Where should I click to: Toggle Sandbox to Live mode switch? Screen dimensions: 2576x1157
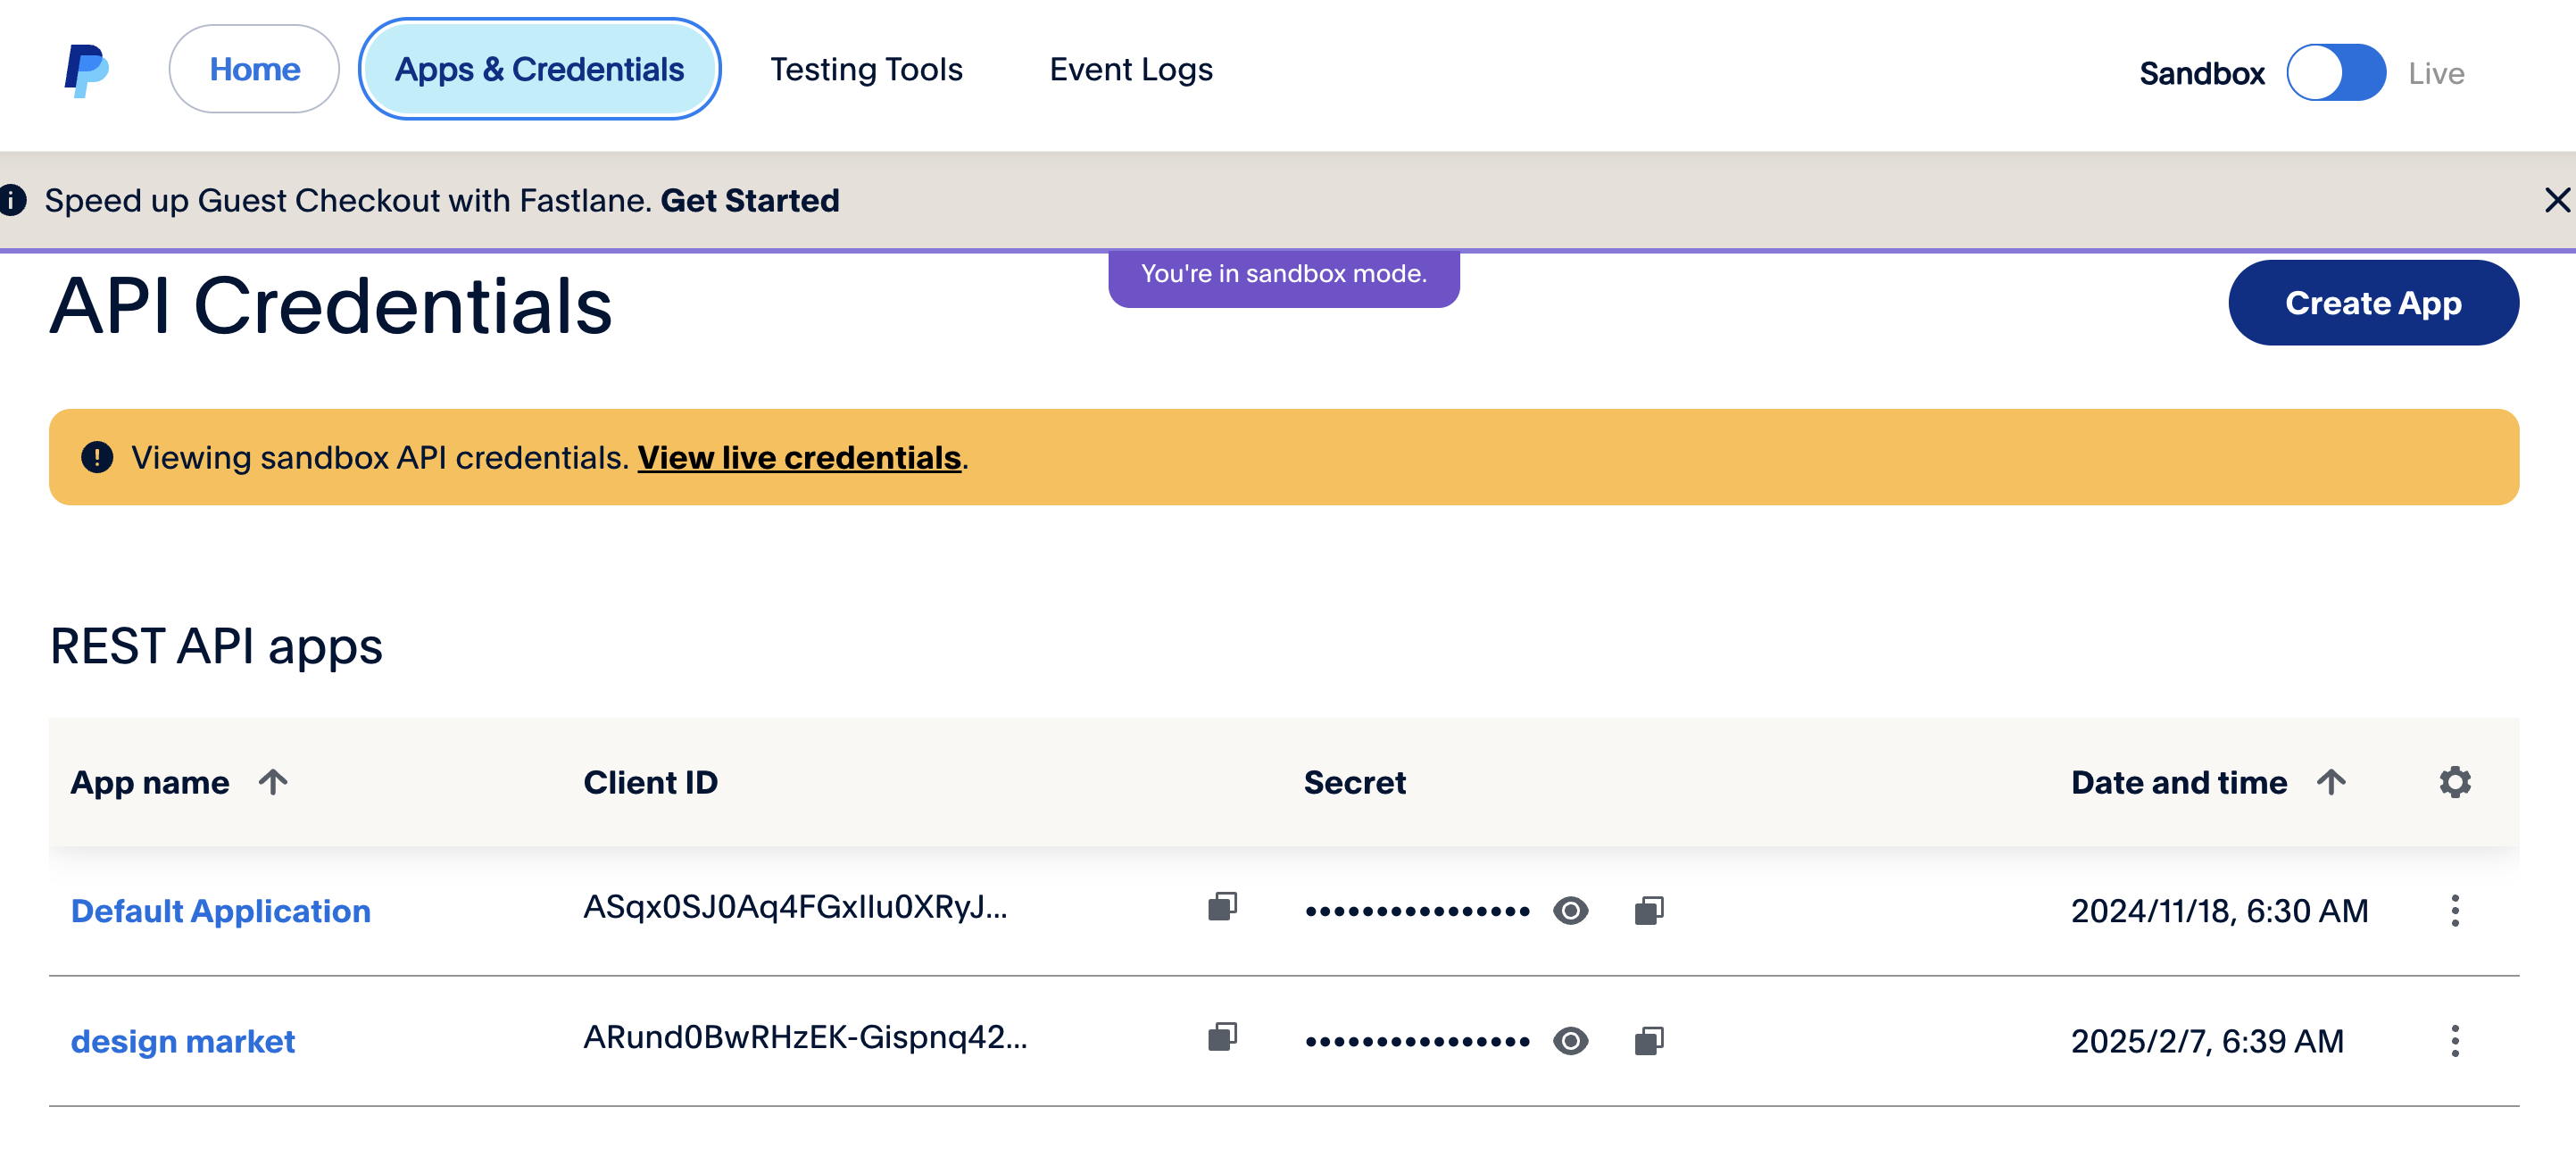[x=2336, y=72]
